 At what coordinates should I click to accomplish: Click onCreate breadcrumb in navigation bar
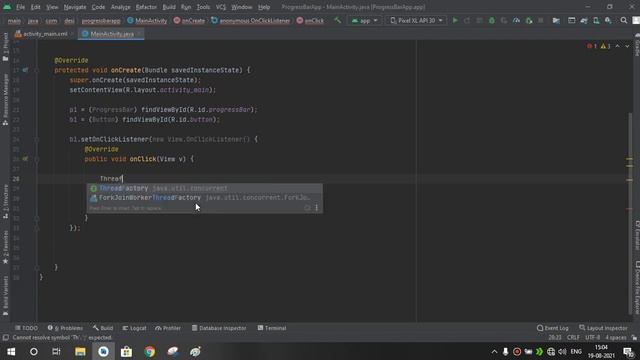click(189, 20)
